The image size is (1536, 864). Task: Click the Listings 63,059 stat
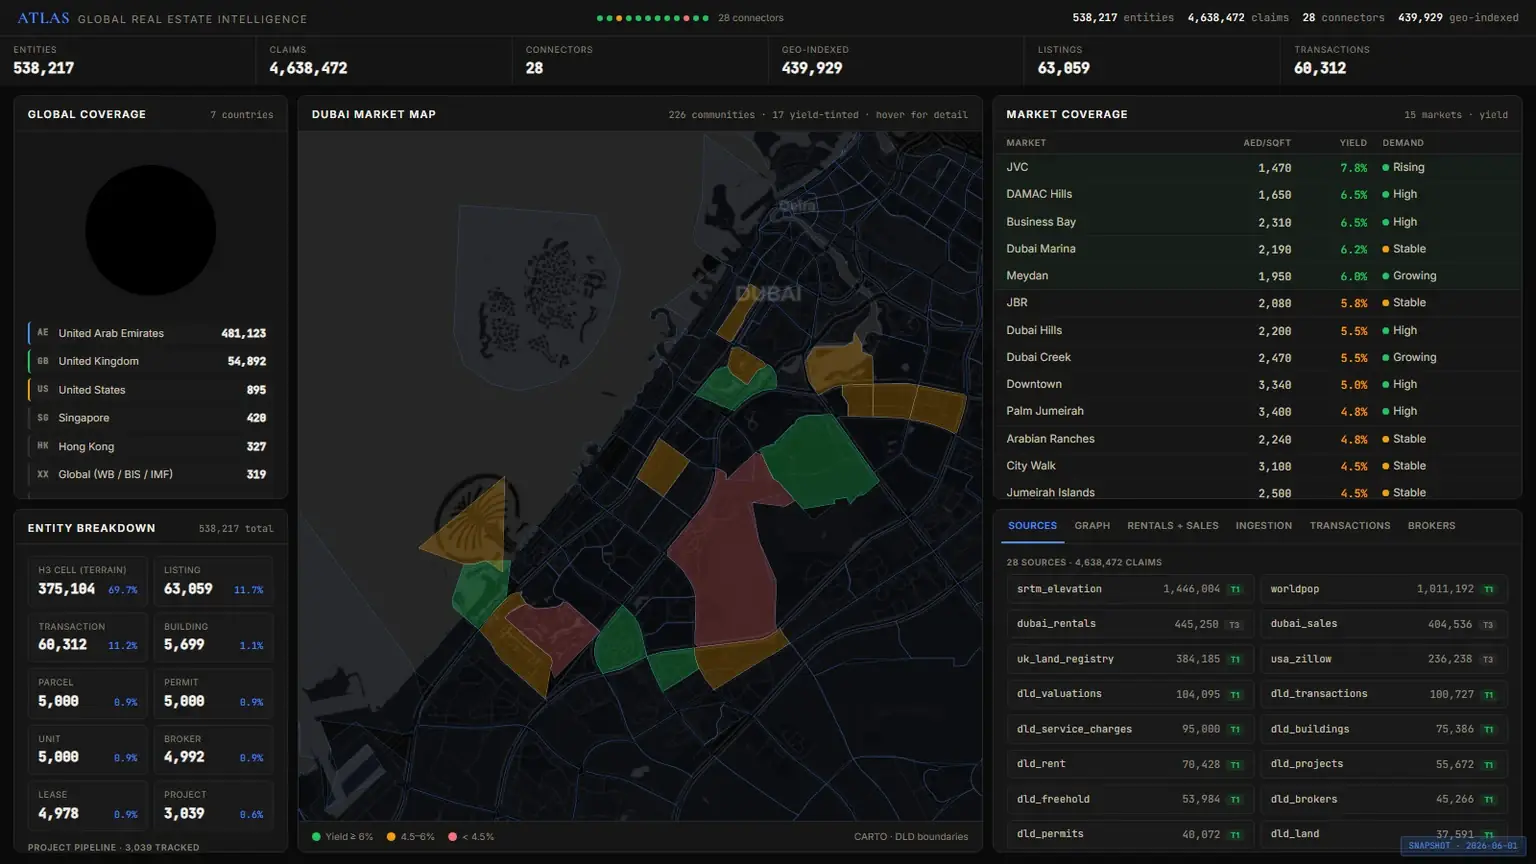click(x=1151, y=61)
